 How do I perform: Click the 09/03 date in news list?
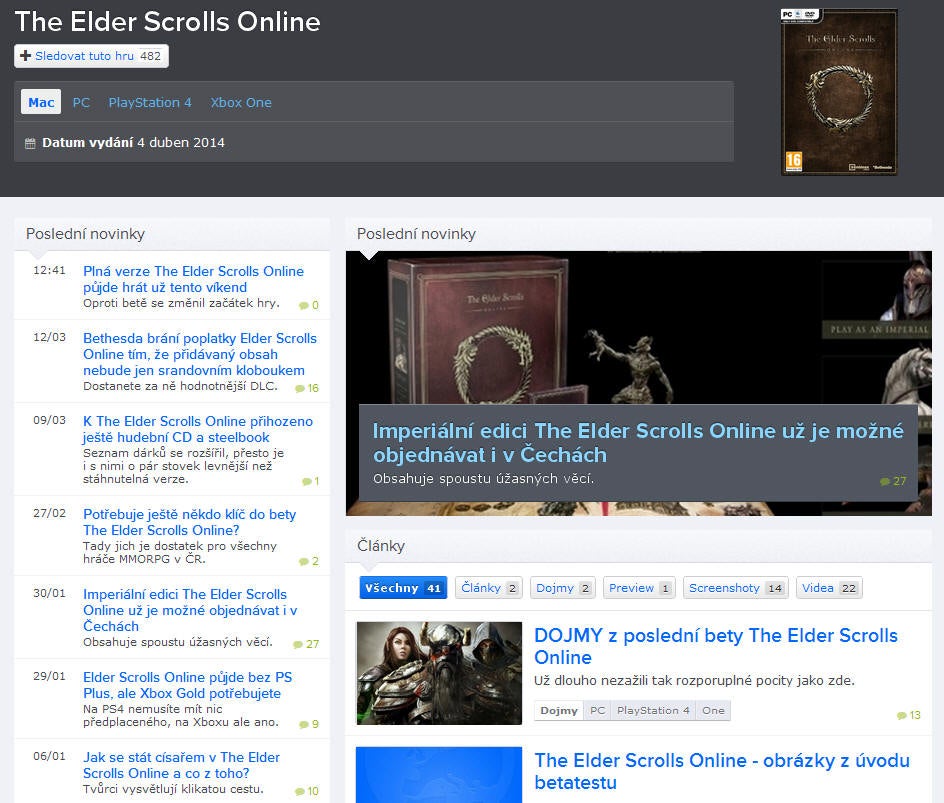click(49, 421)
